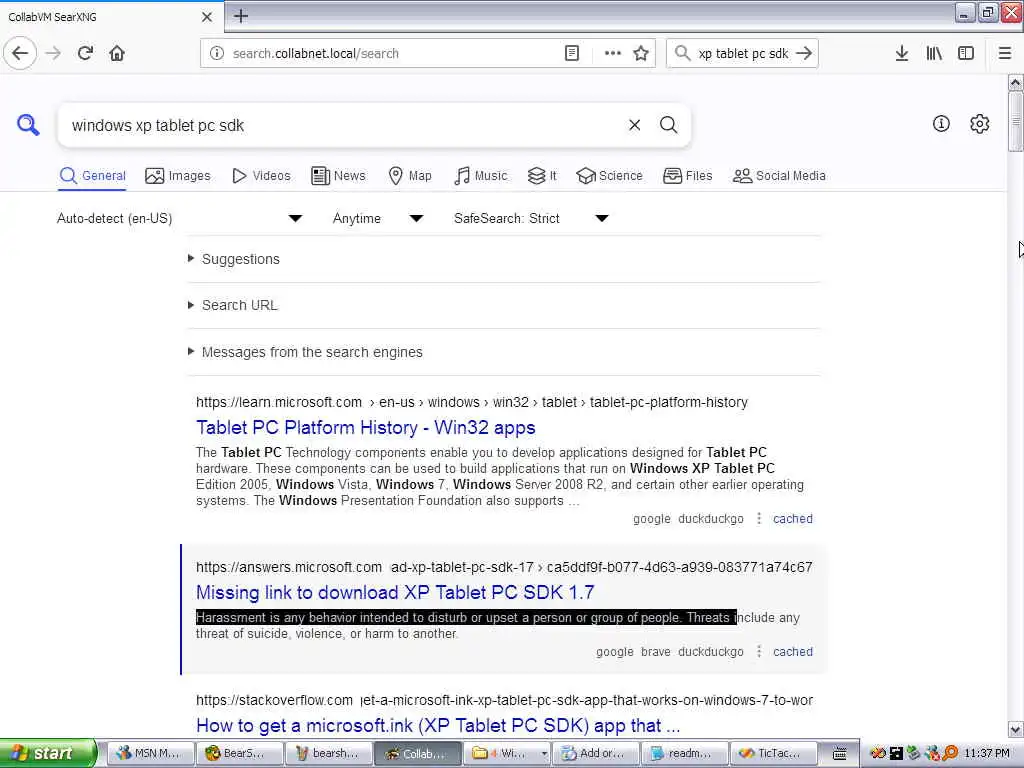Open options dots for Missing link result
The width and height of the screenshot is (1024, 768).
pos(759,652)
